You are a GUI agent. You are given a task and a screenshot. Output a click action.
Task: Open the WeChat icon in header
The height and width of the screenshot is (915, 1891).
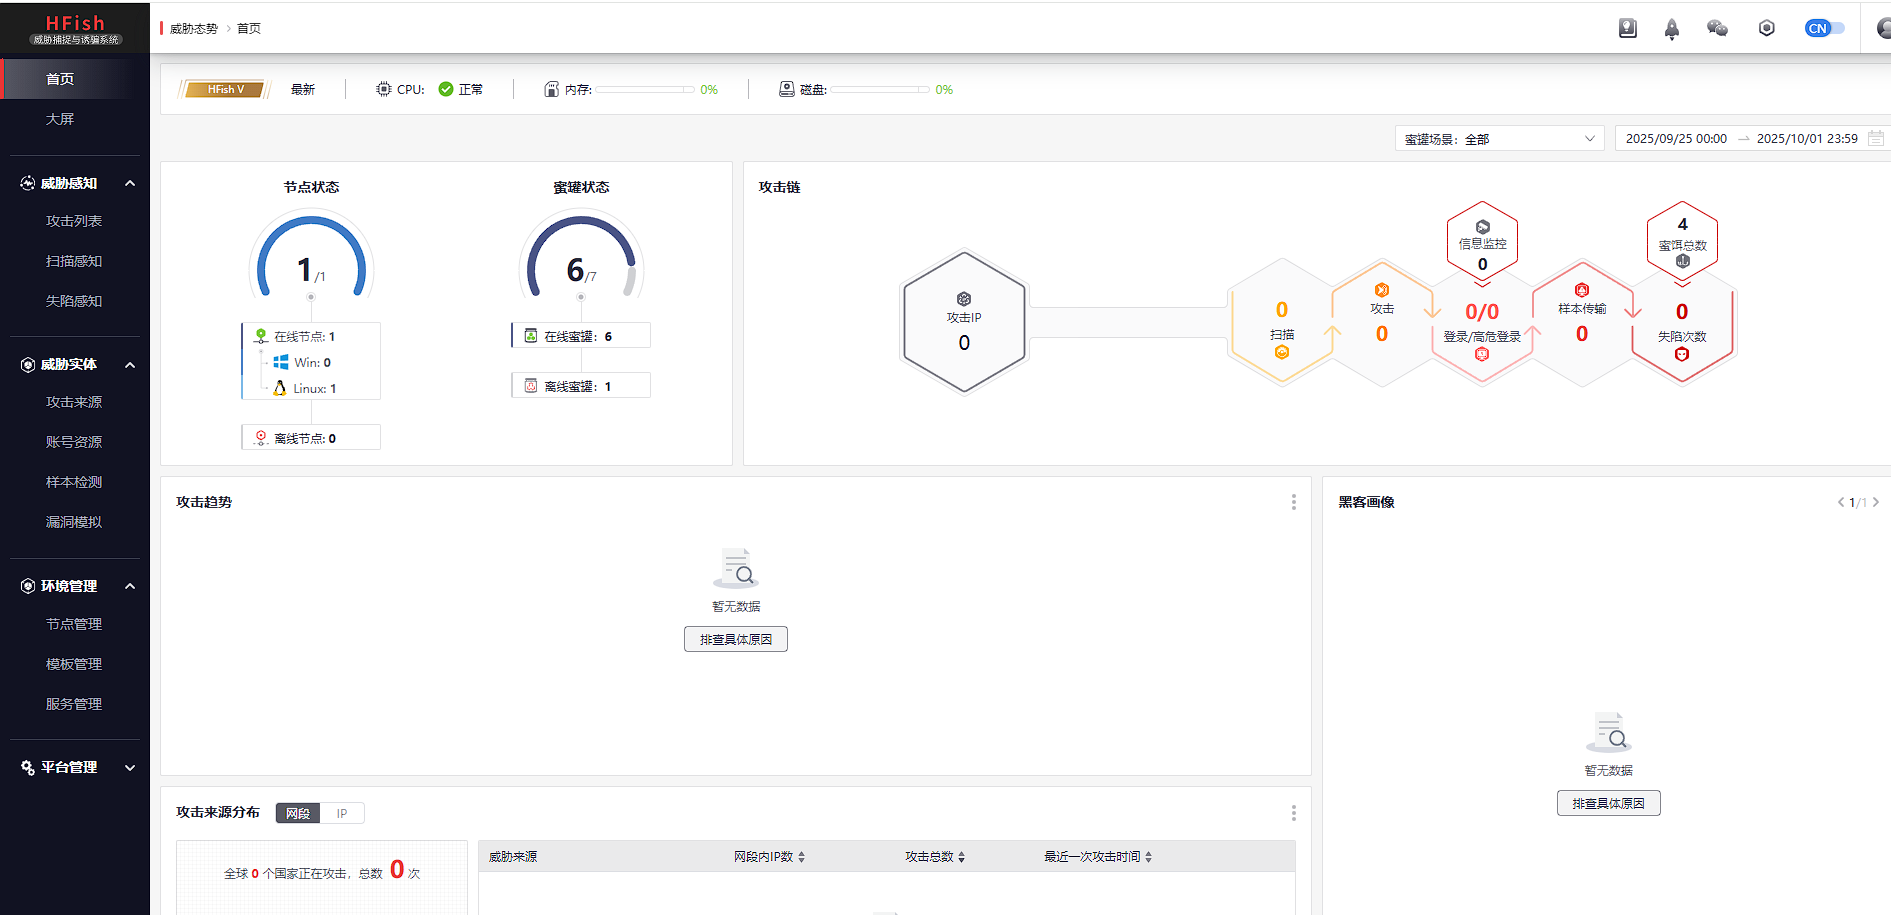tap(1717, 29)
